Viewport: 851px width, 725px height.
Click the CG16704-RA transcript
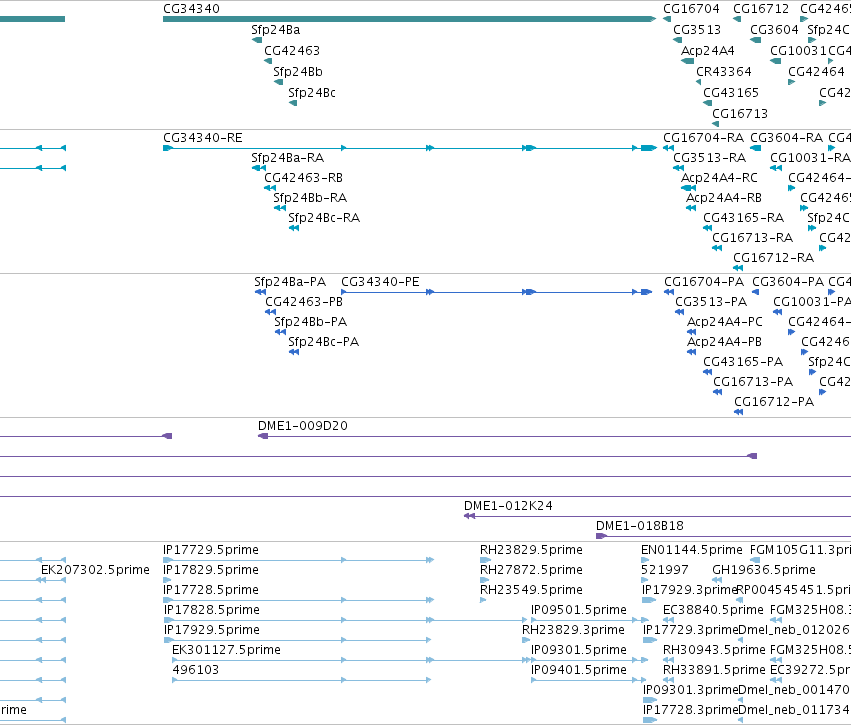(x=669, y=148)
